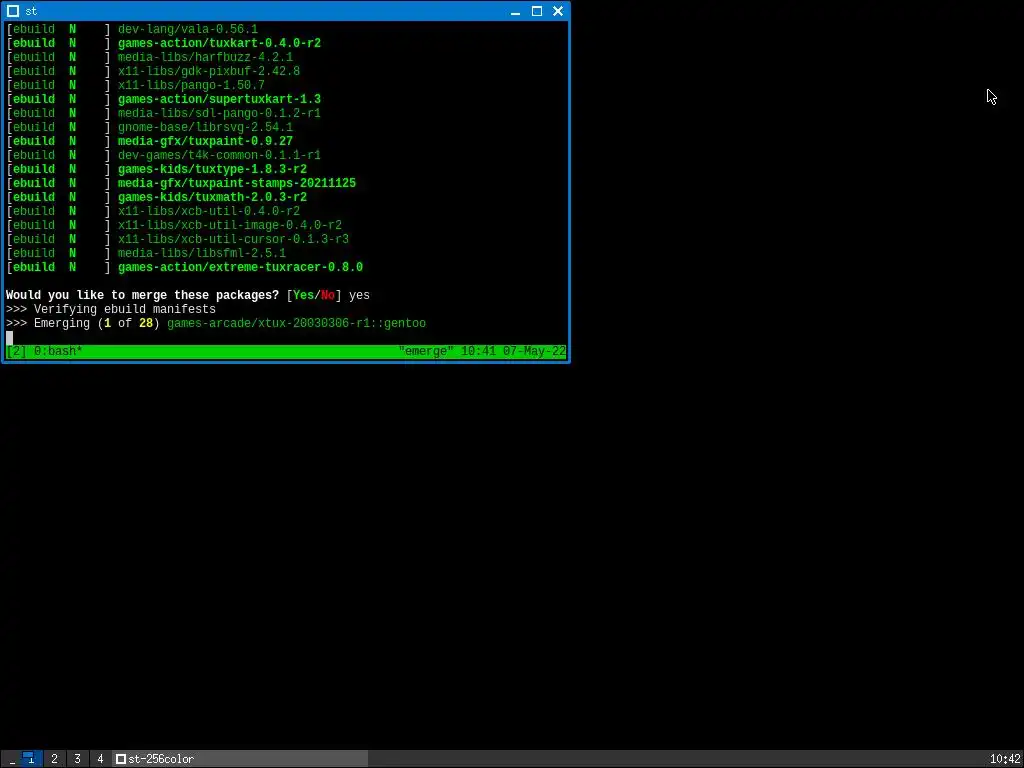
Task: Click the terminal cursor block
Action: click(9, 338)
